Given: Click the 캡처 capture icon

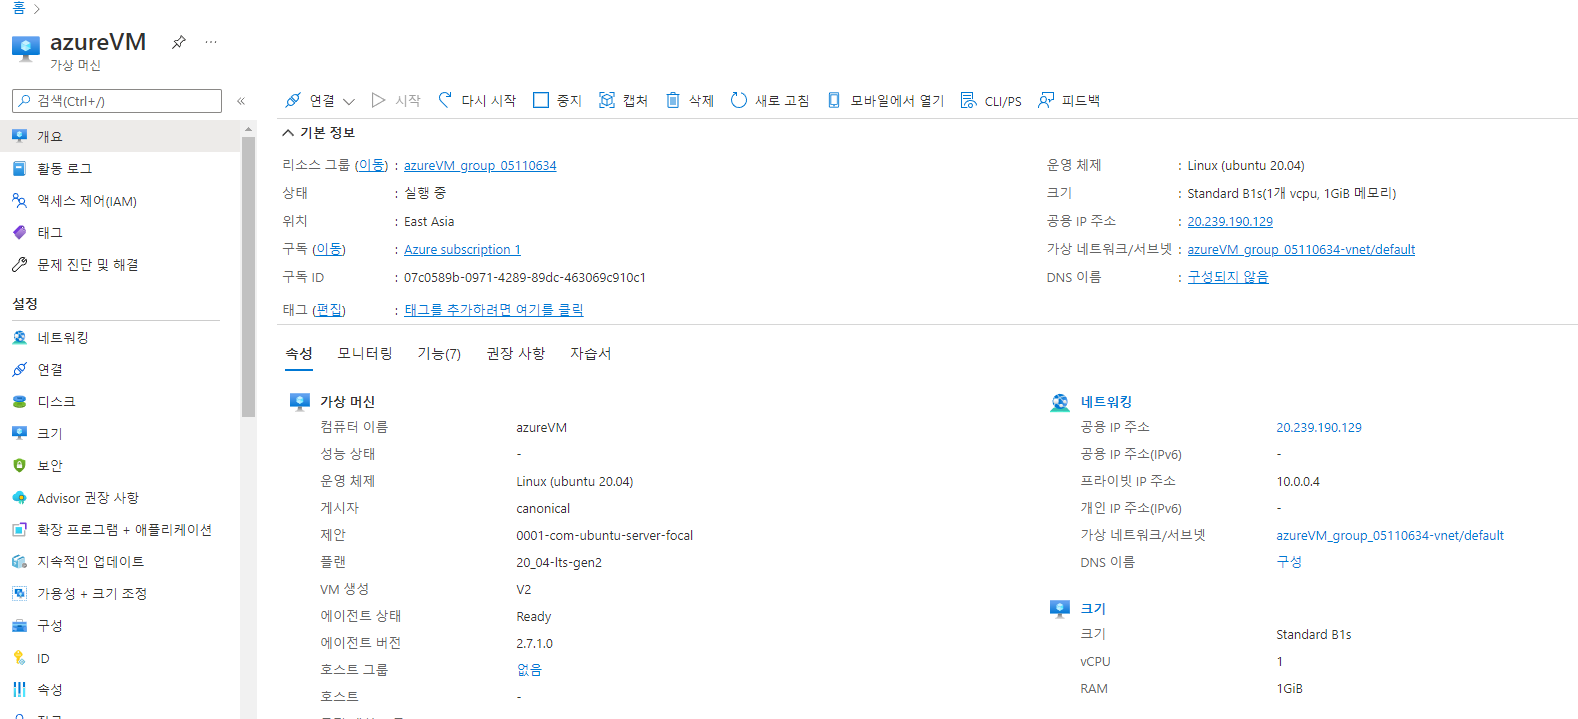Looking at the screenshot, I should click(x=607, y=100).
